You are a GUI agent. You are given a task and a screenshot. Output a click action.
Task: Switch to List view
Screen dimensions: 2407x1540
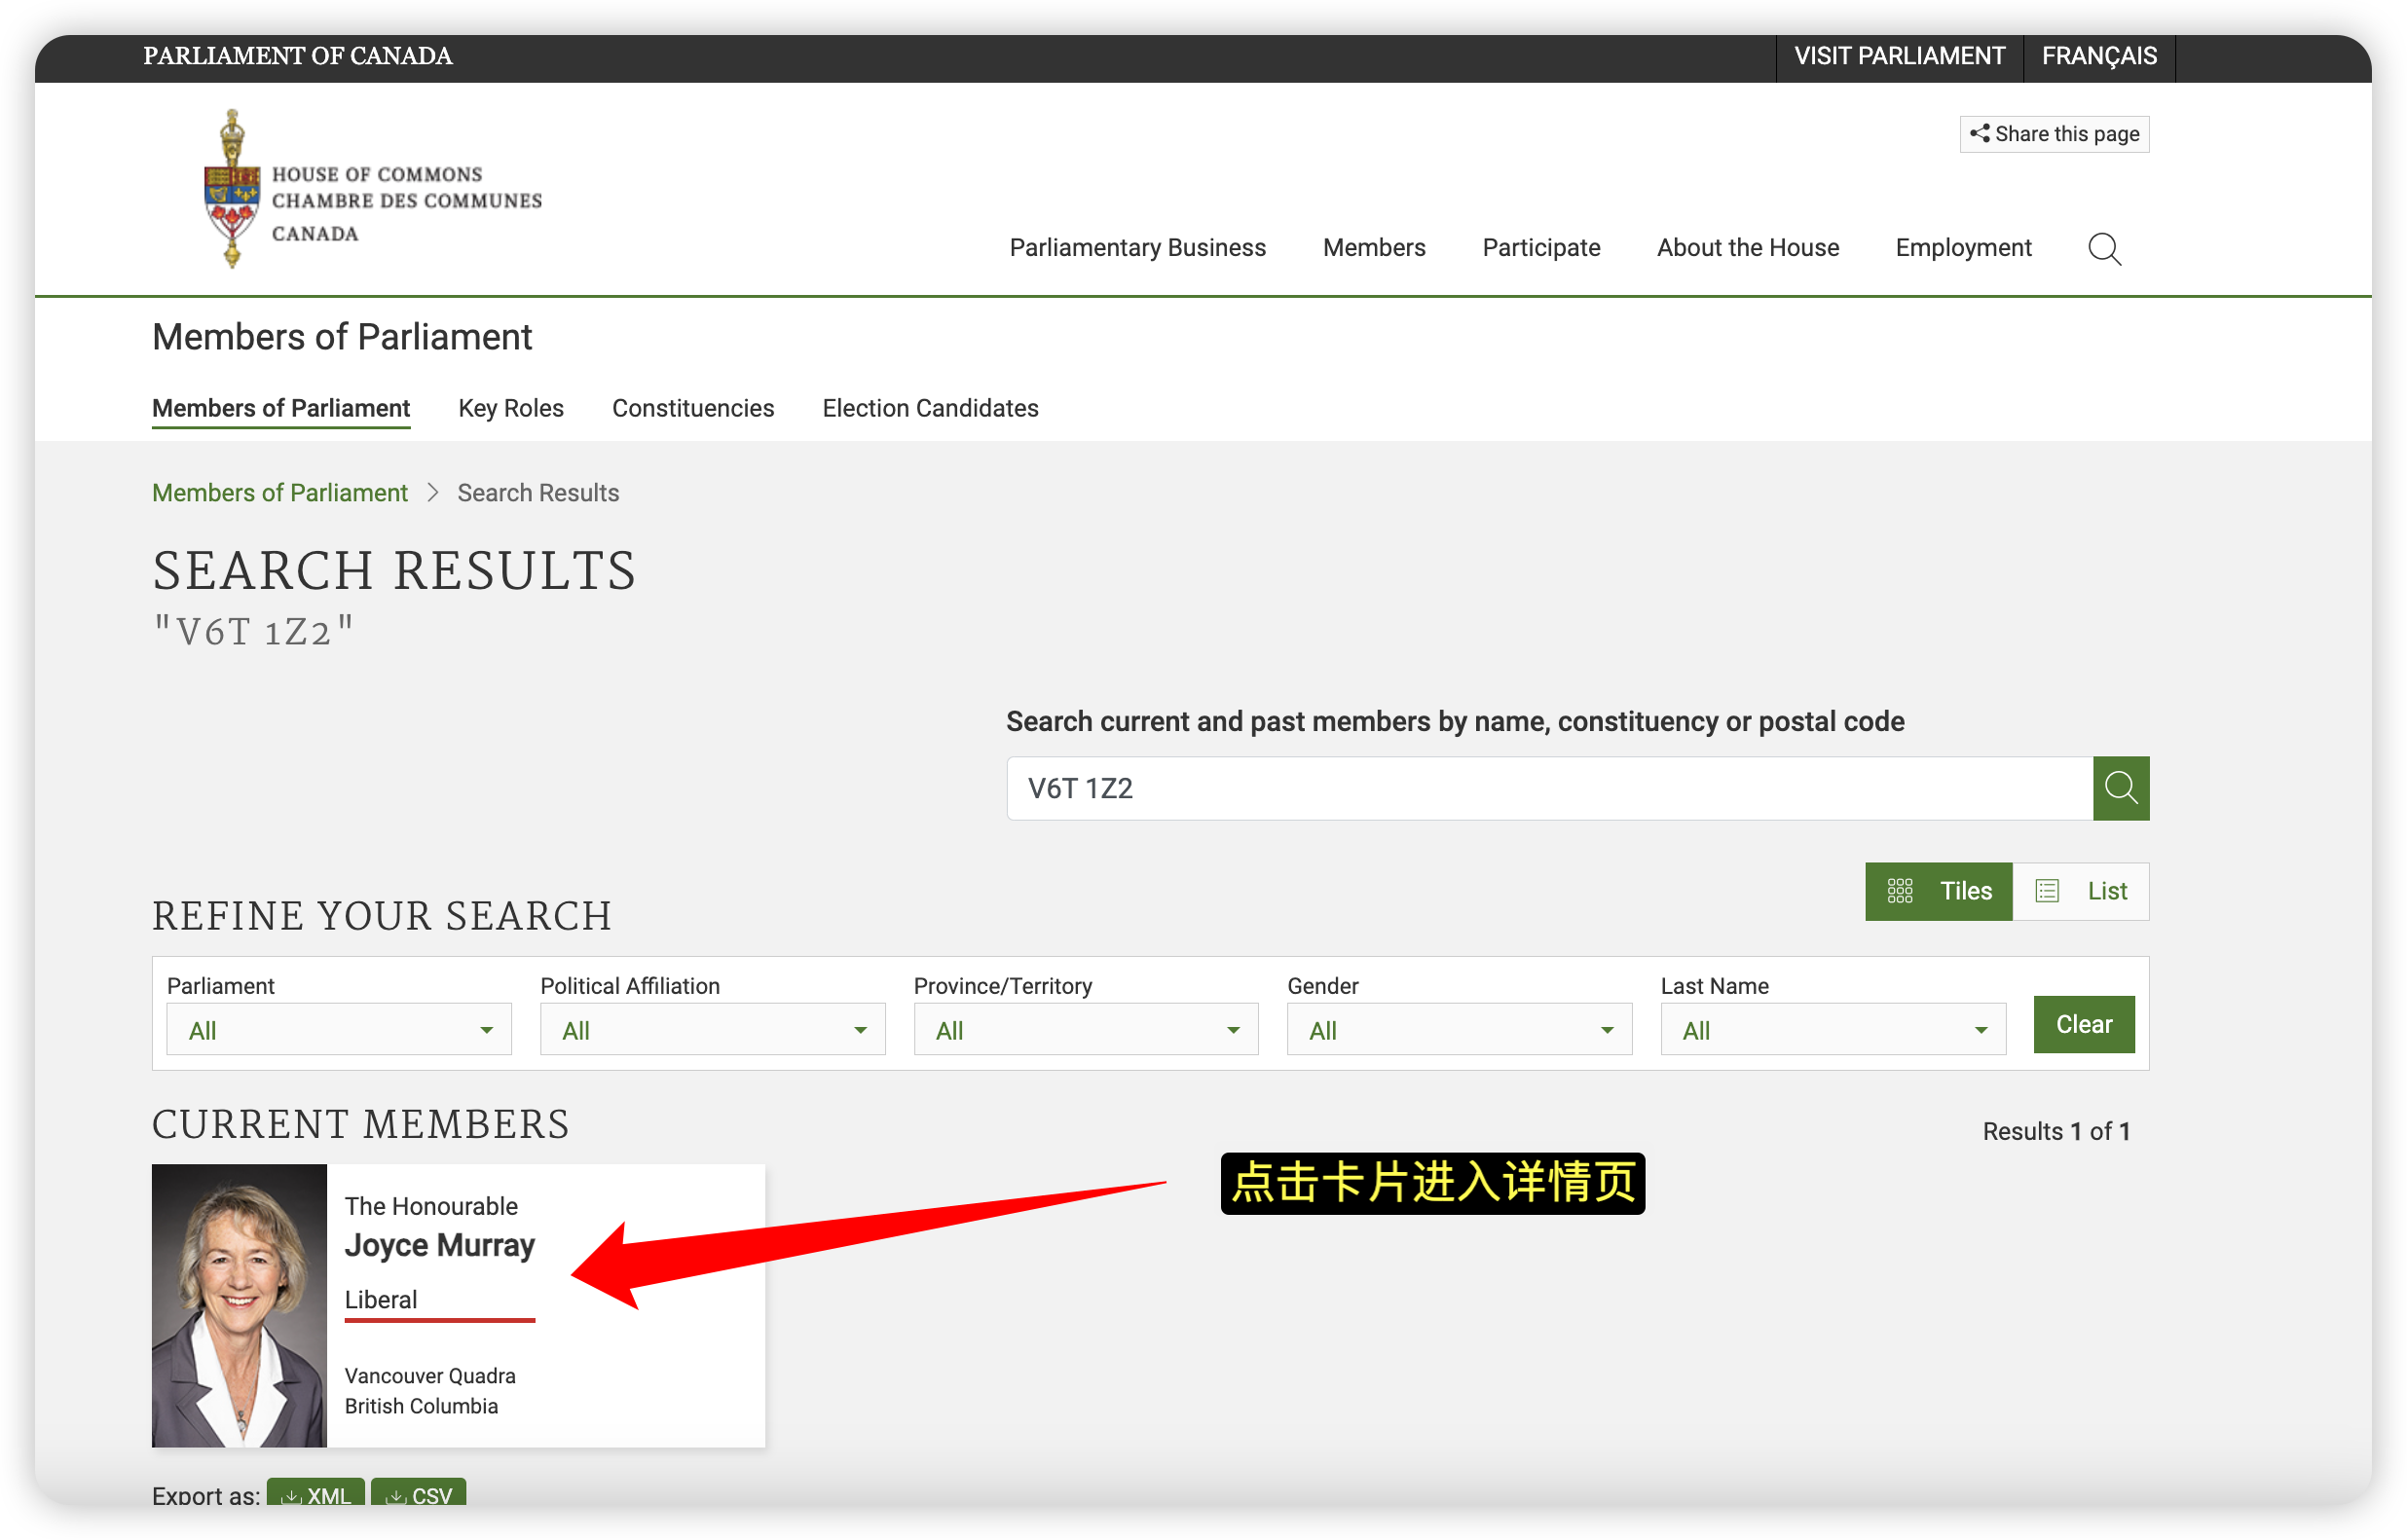(x=2080, y=891)
